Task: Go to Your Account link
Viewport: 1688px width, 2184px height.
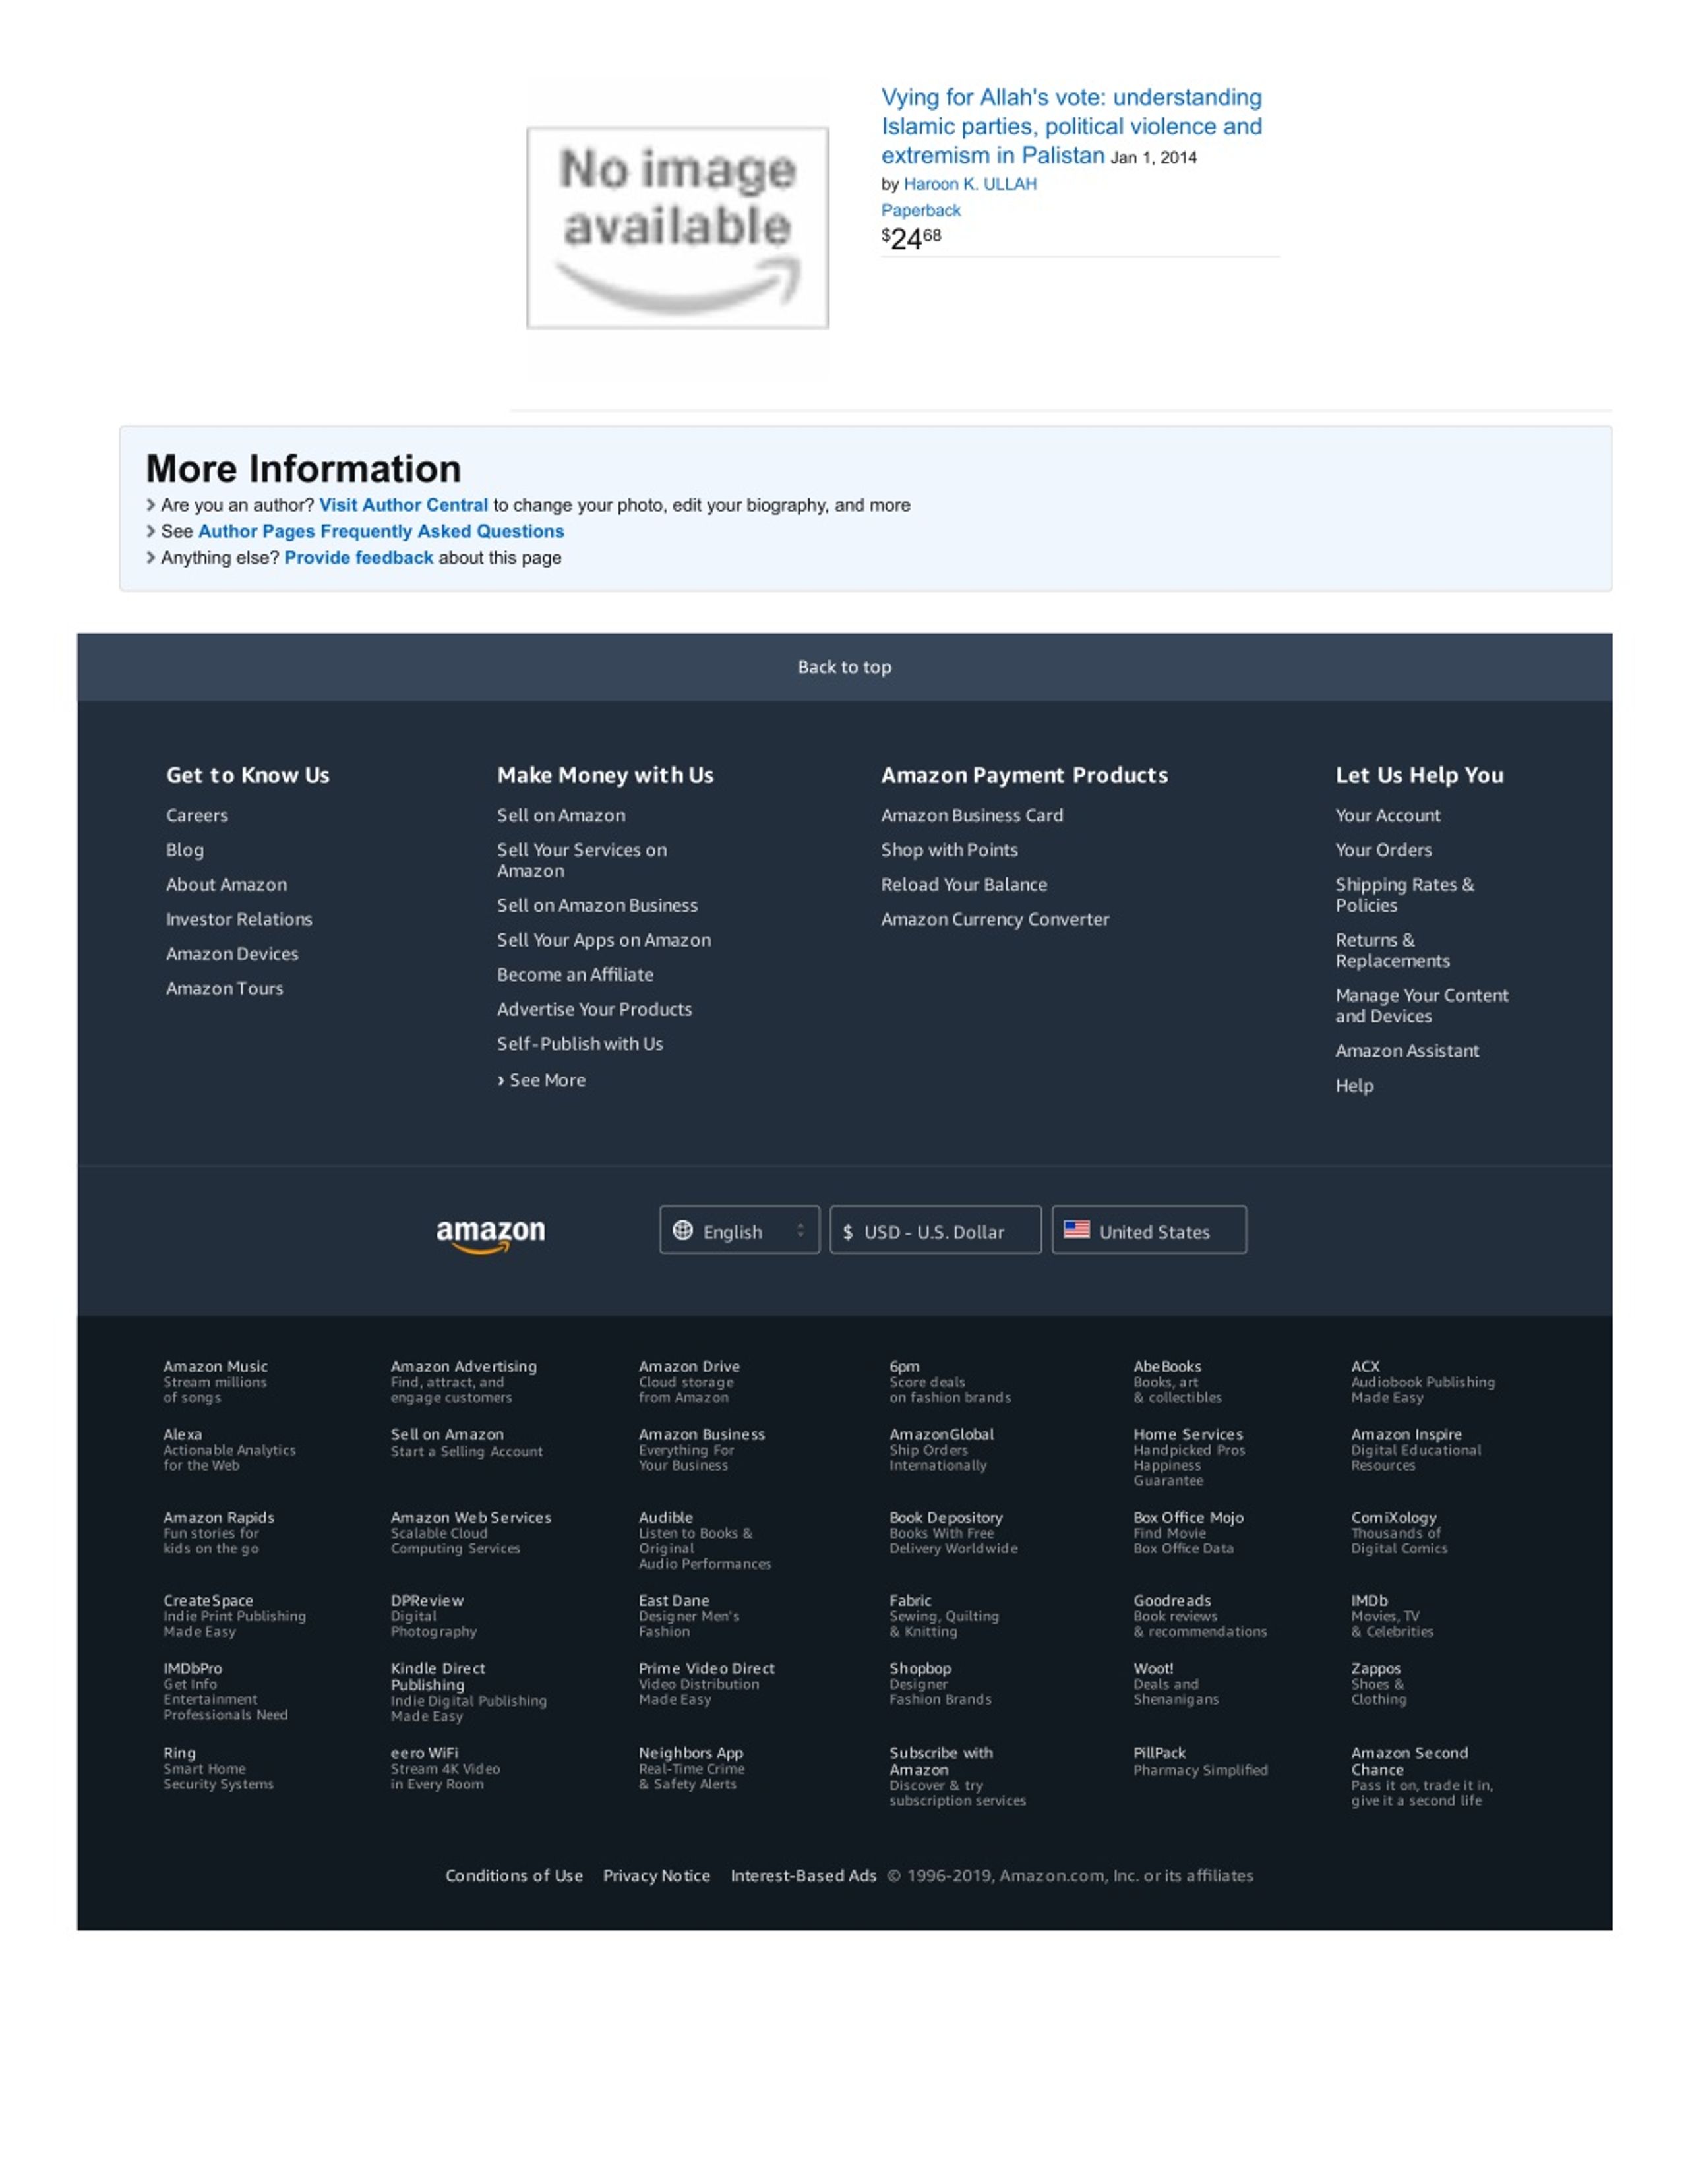Action: click(x=1388, y=815)
